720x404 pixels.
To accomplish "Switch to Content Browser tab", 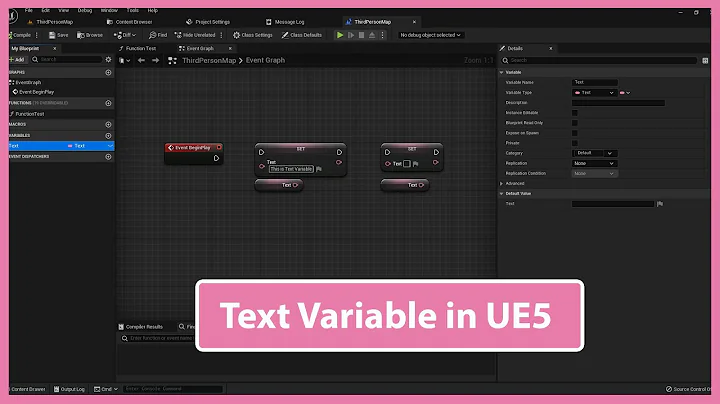I will click(x=129, y=22).
